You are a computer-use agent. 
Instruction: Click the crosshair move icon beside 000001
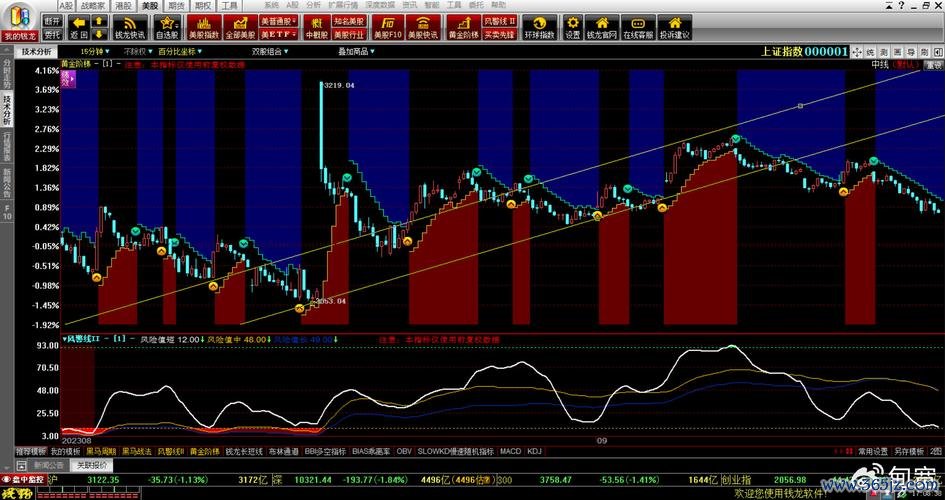tap(857, 52)
